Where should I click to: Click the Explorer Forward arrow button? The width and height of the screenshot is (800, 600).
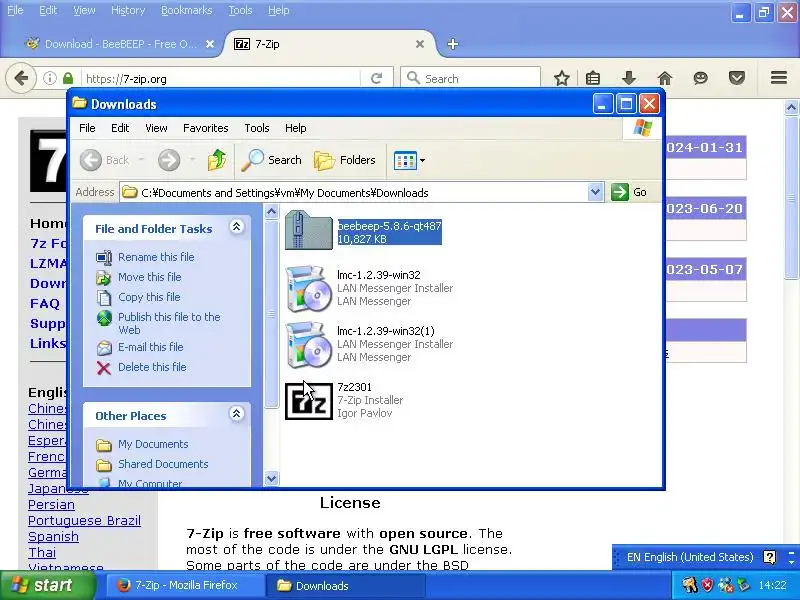click(169, 160)
